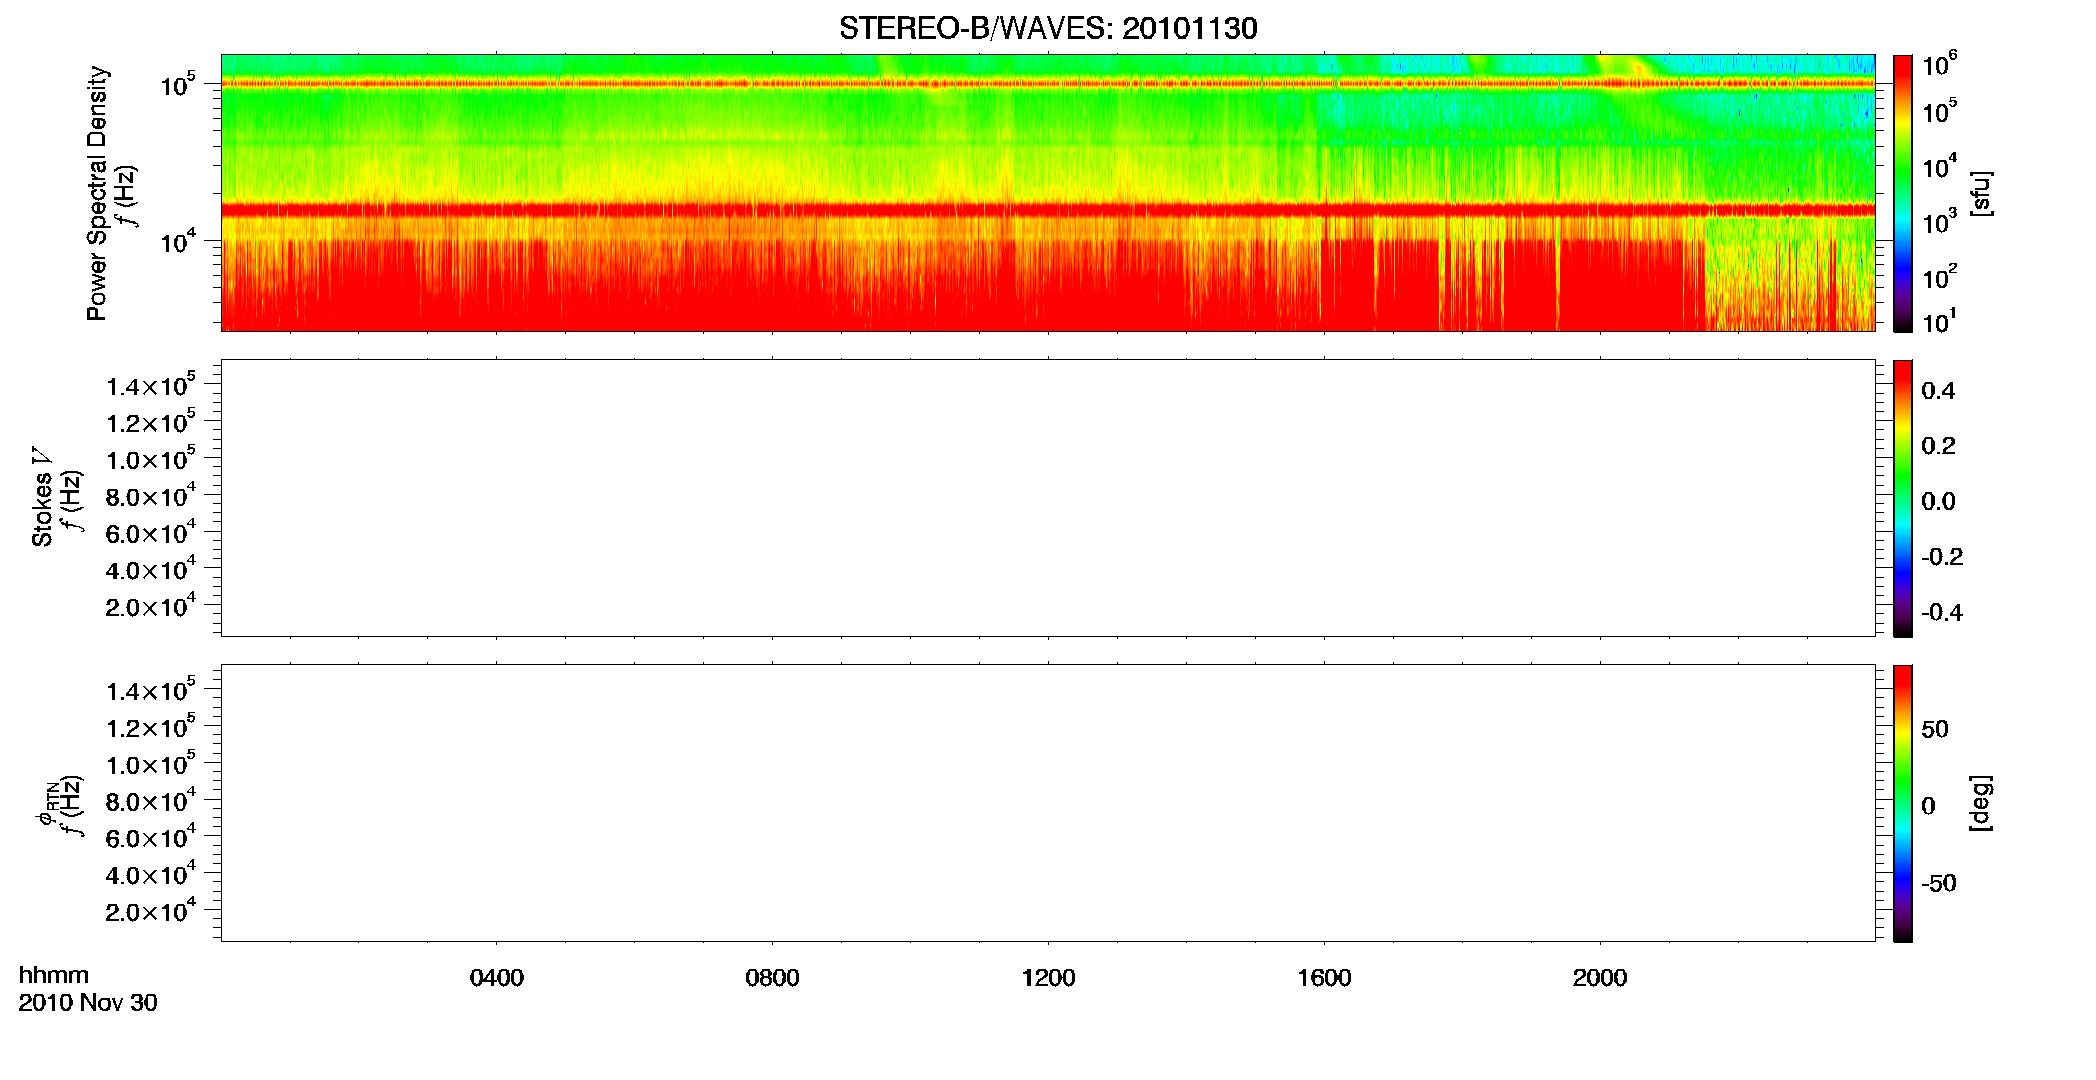Click the Stokes V color bar

(1903, 498)
